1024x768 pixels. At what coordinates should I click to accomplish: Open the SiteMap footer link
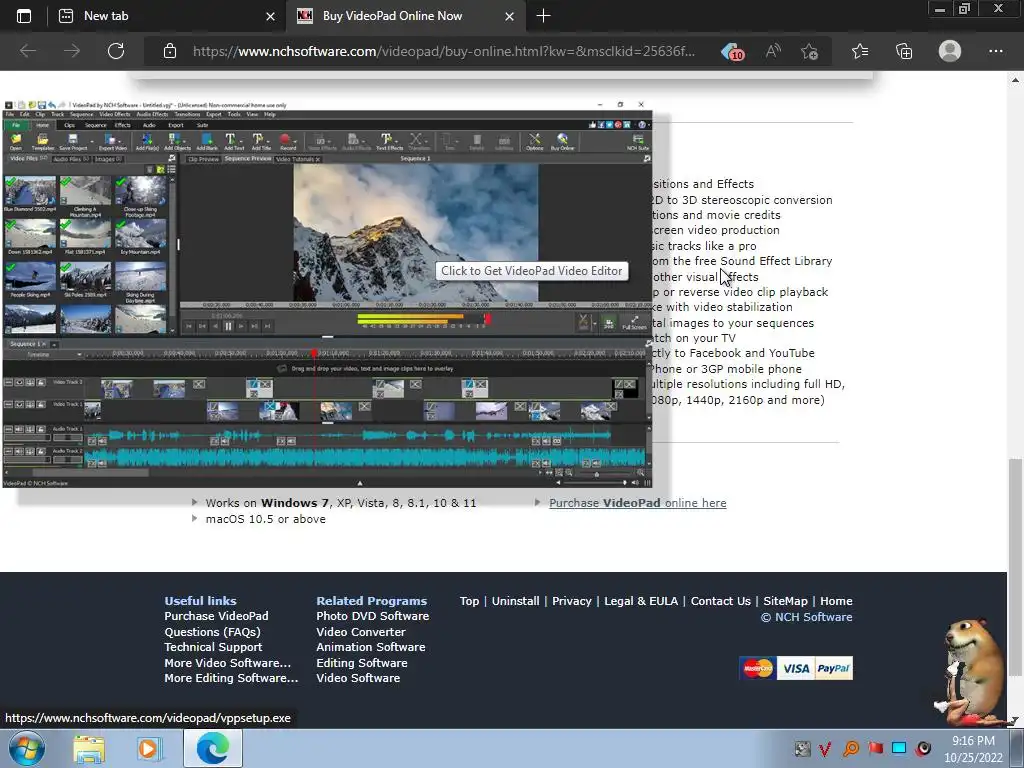[785, 601]
